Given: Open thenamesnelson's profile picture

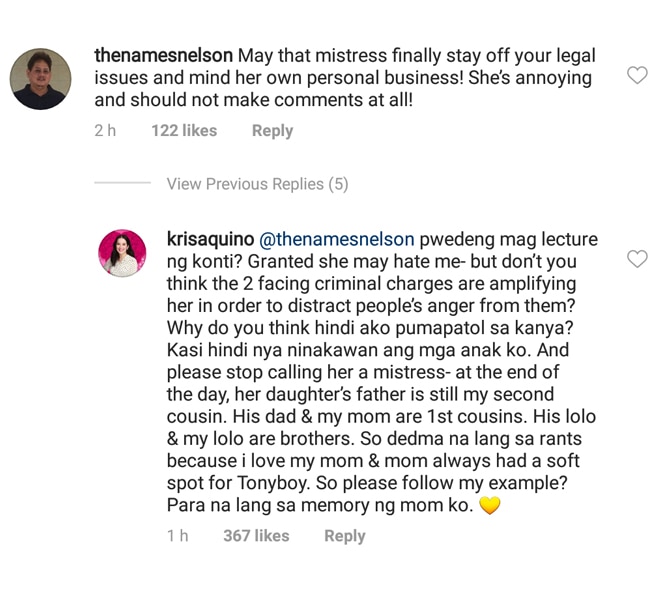Looking at the screenshot, I should 40,79.
